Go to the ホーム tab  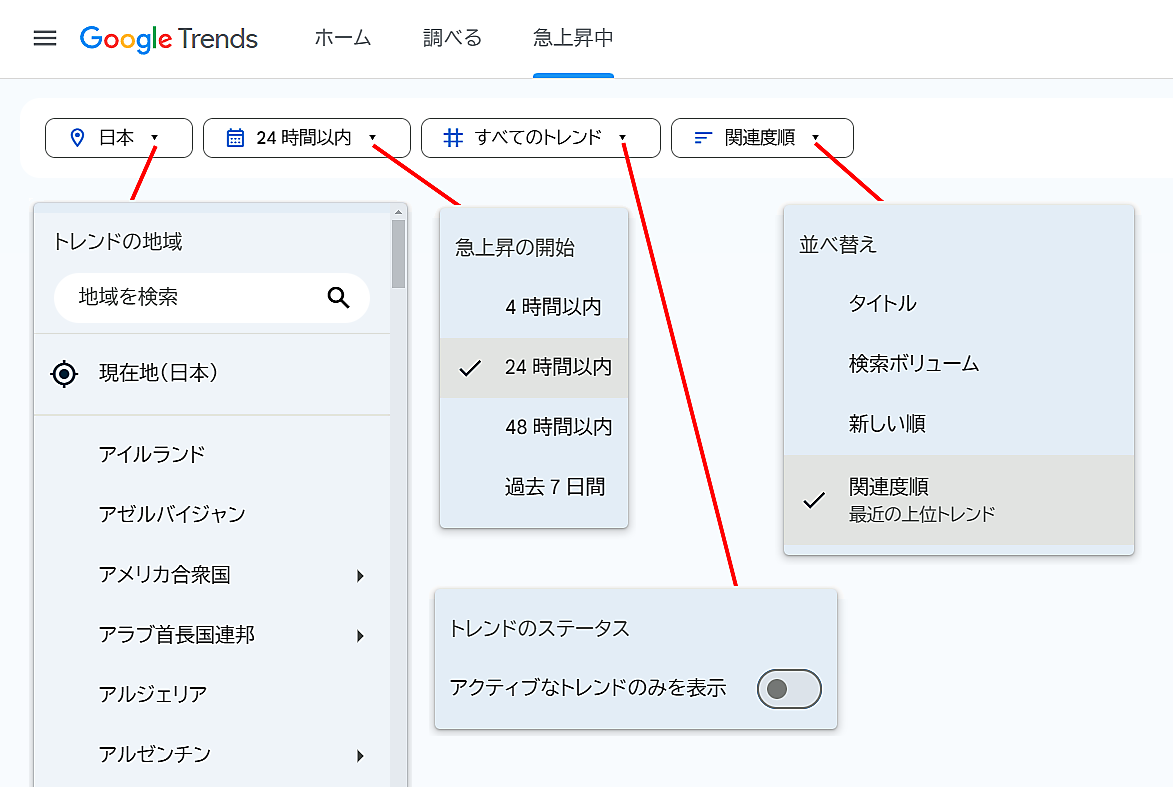tap(342, 39)
